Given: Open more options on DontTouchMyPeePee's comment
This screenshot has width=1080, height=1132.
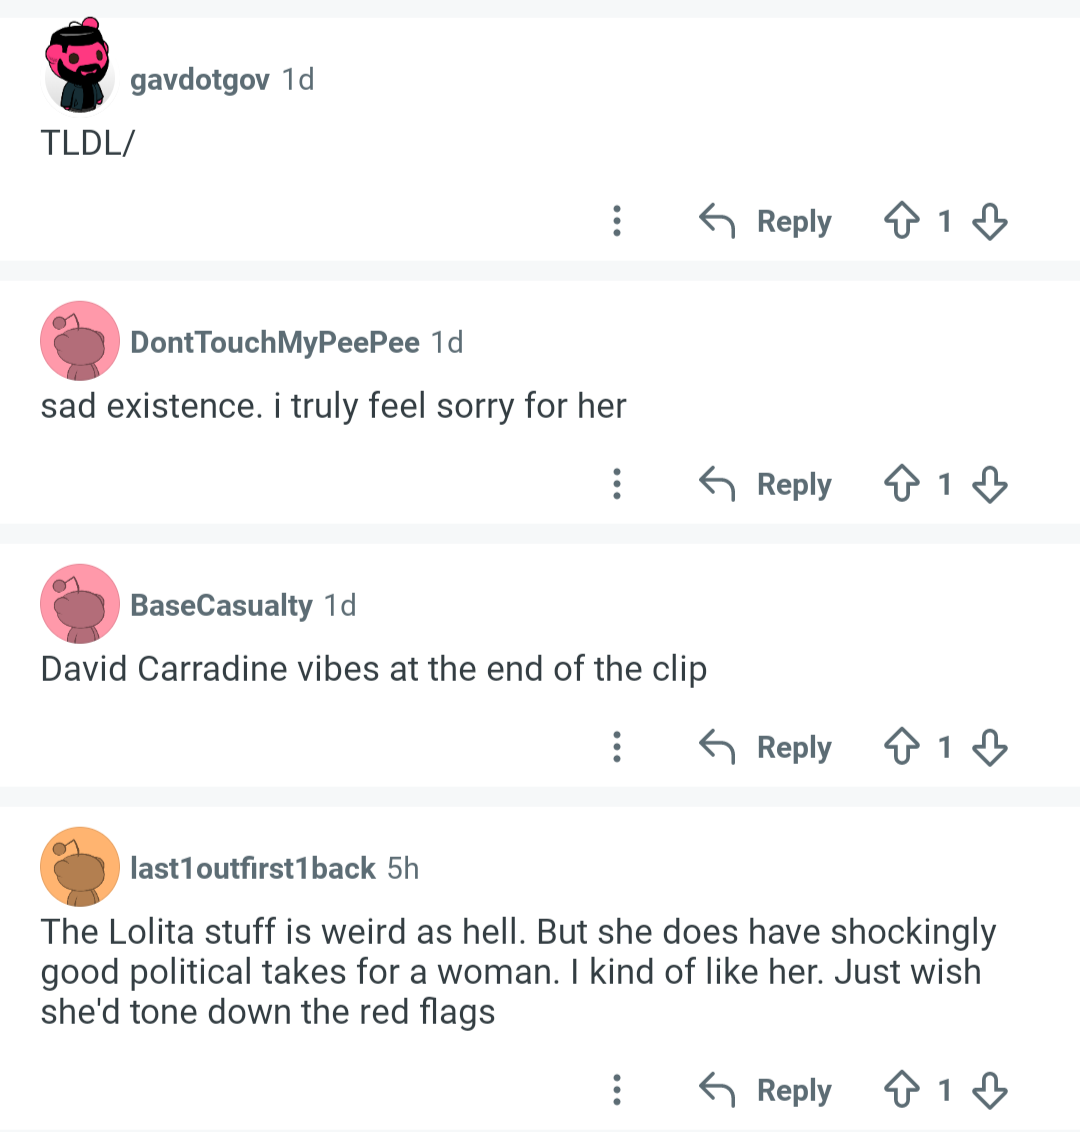Looking at the screenshot, I should 617,484.
